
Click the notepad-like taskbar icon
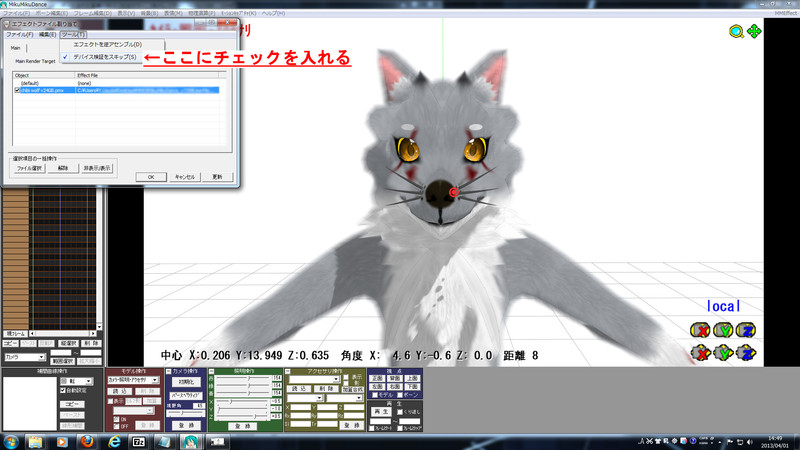pos(164,442)
